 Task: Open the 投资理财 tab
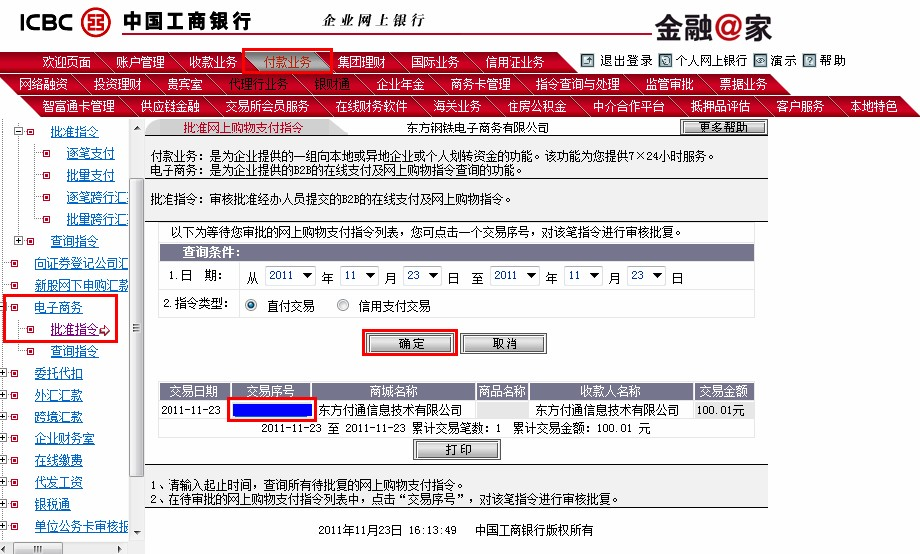[118, 85]
